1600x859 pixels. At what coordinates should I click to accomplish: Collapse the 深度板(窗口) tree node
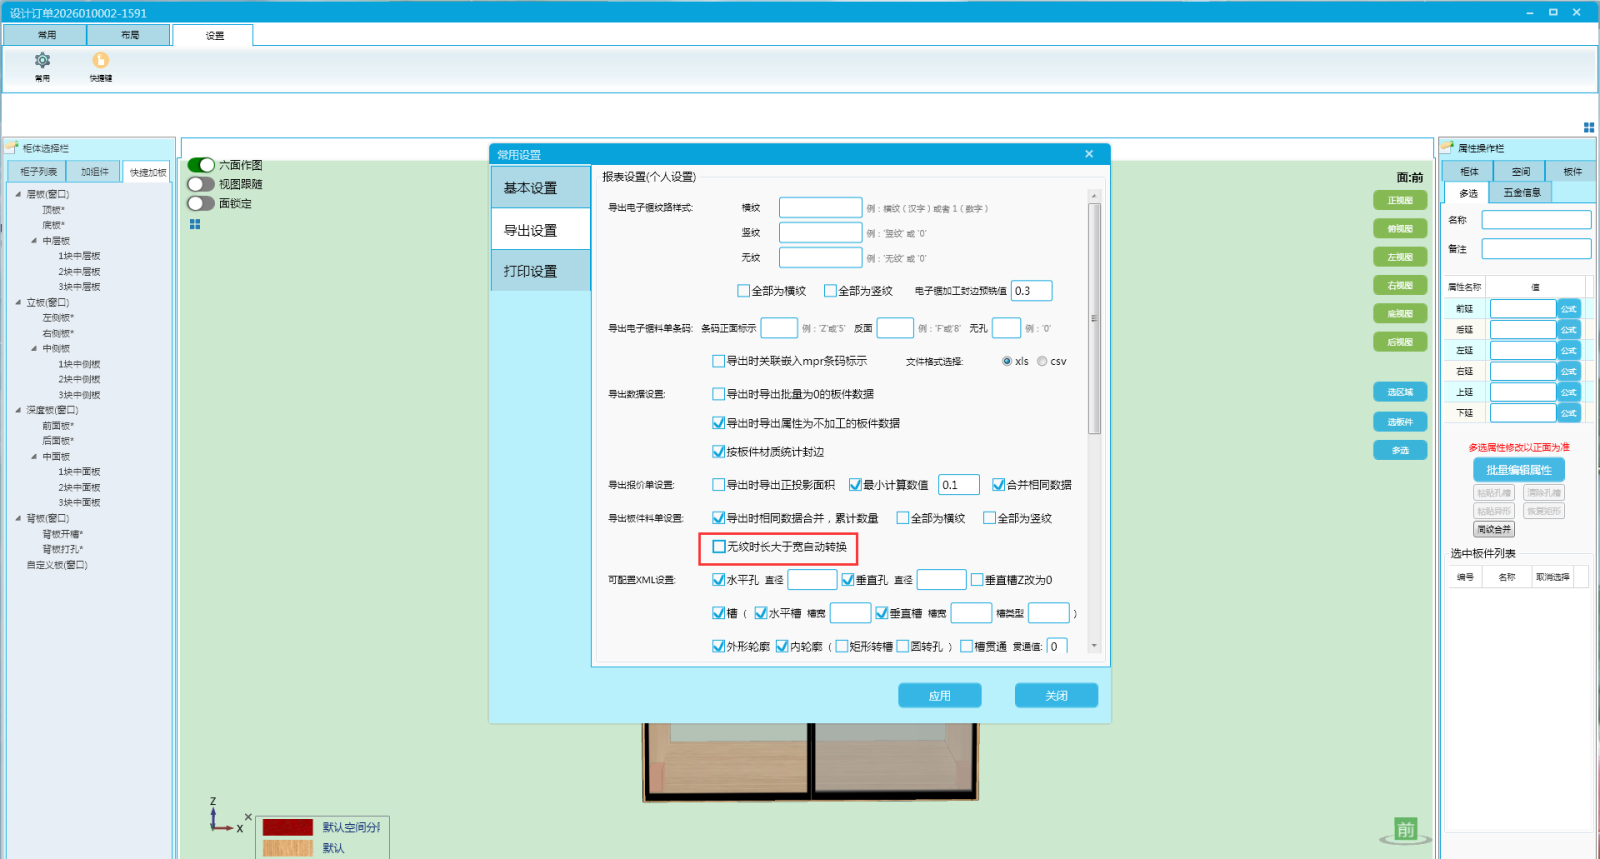18,410
